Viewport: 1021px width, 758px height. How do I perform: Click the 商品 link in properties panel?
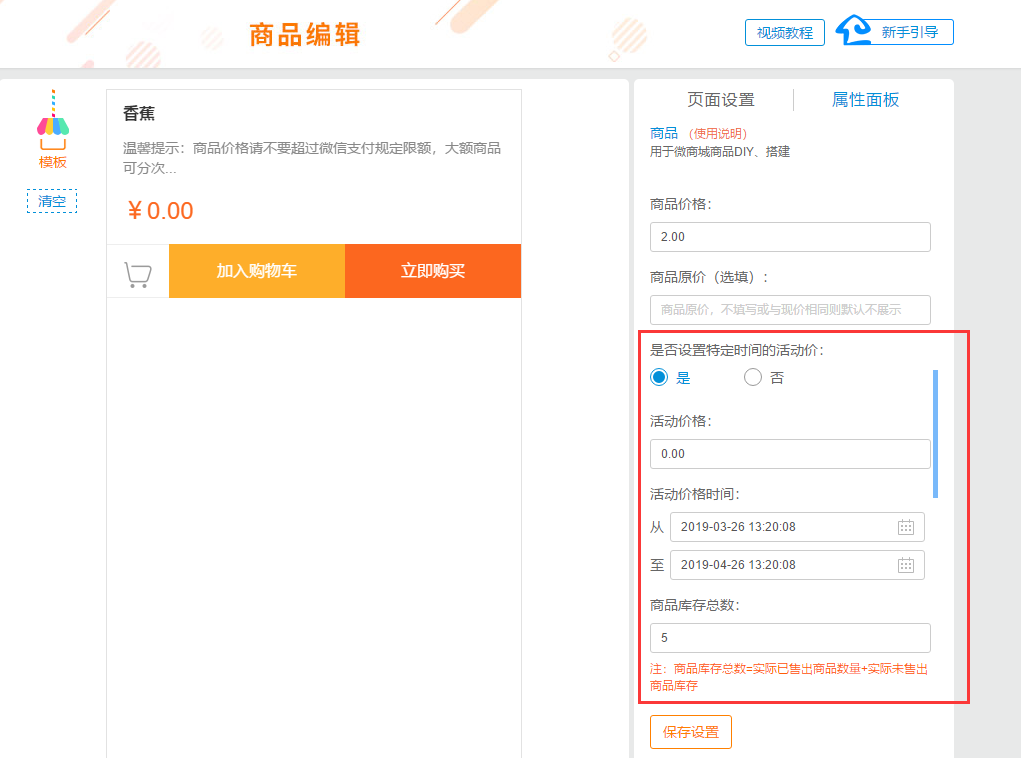[664, 133]
